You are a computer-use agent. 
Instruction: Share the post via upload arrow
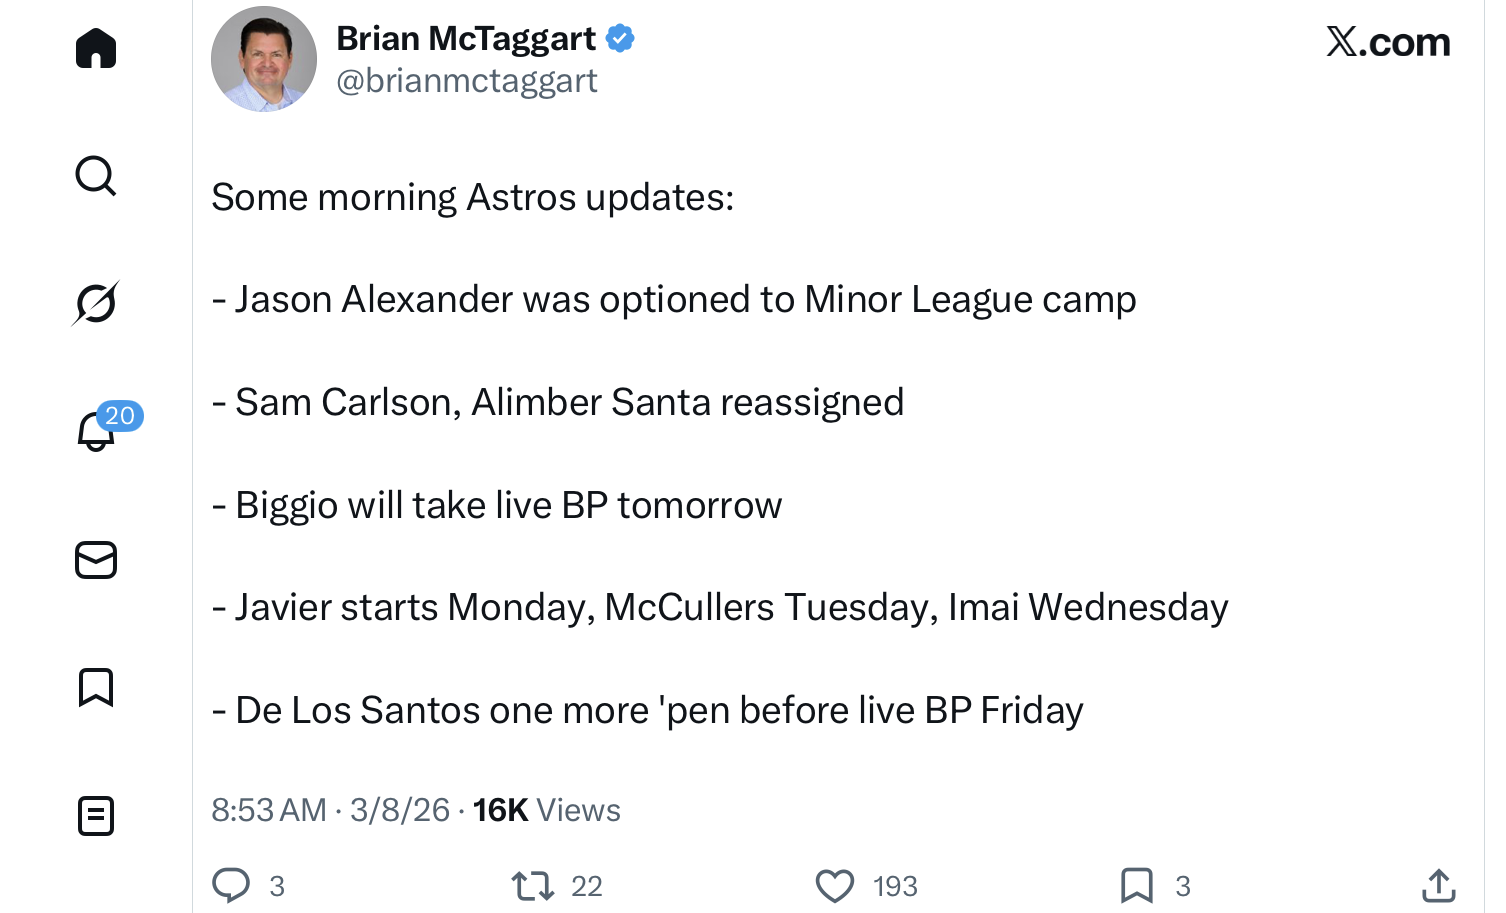(x=1438, y=885)
